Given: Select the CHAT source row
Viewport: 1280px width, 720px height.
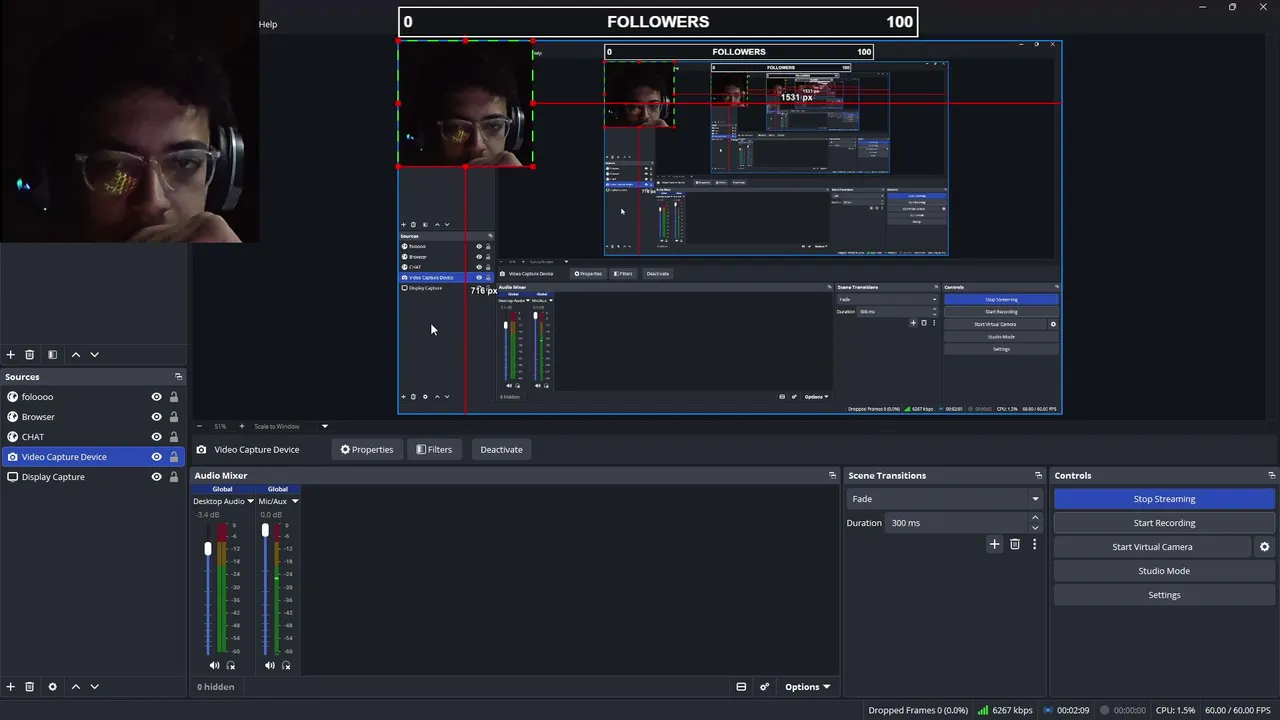Looking at the screenshot, I should (x=93, y=437).
